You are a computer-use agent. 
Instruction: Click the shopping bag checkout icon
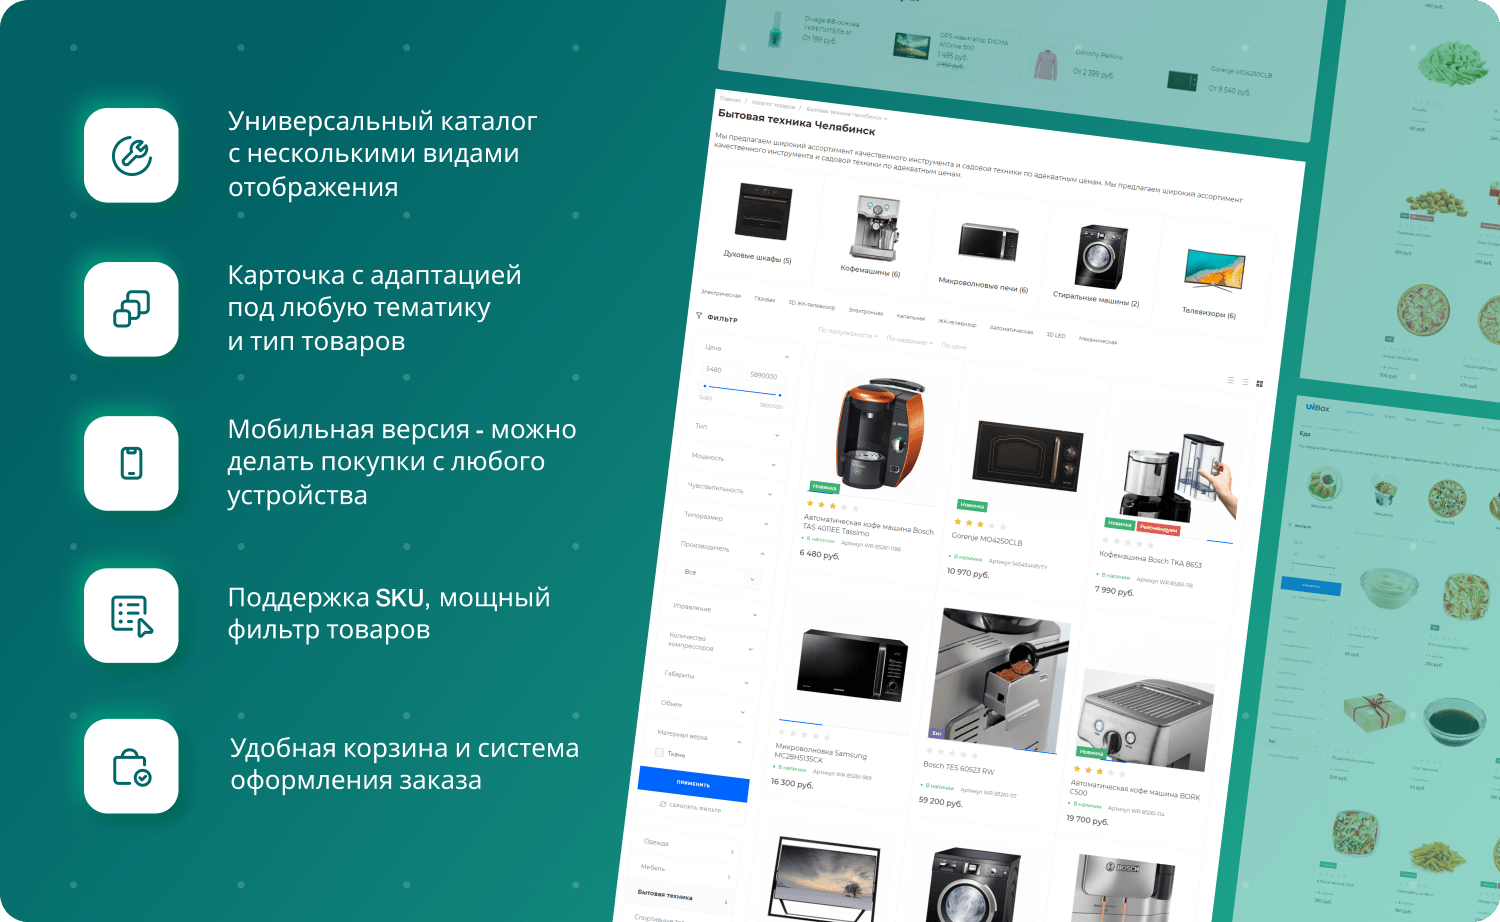pos(131,767)
